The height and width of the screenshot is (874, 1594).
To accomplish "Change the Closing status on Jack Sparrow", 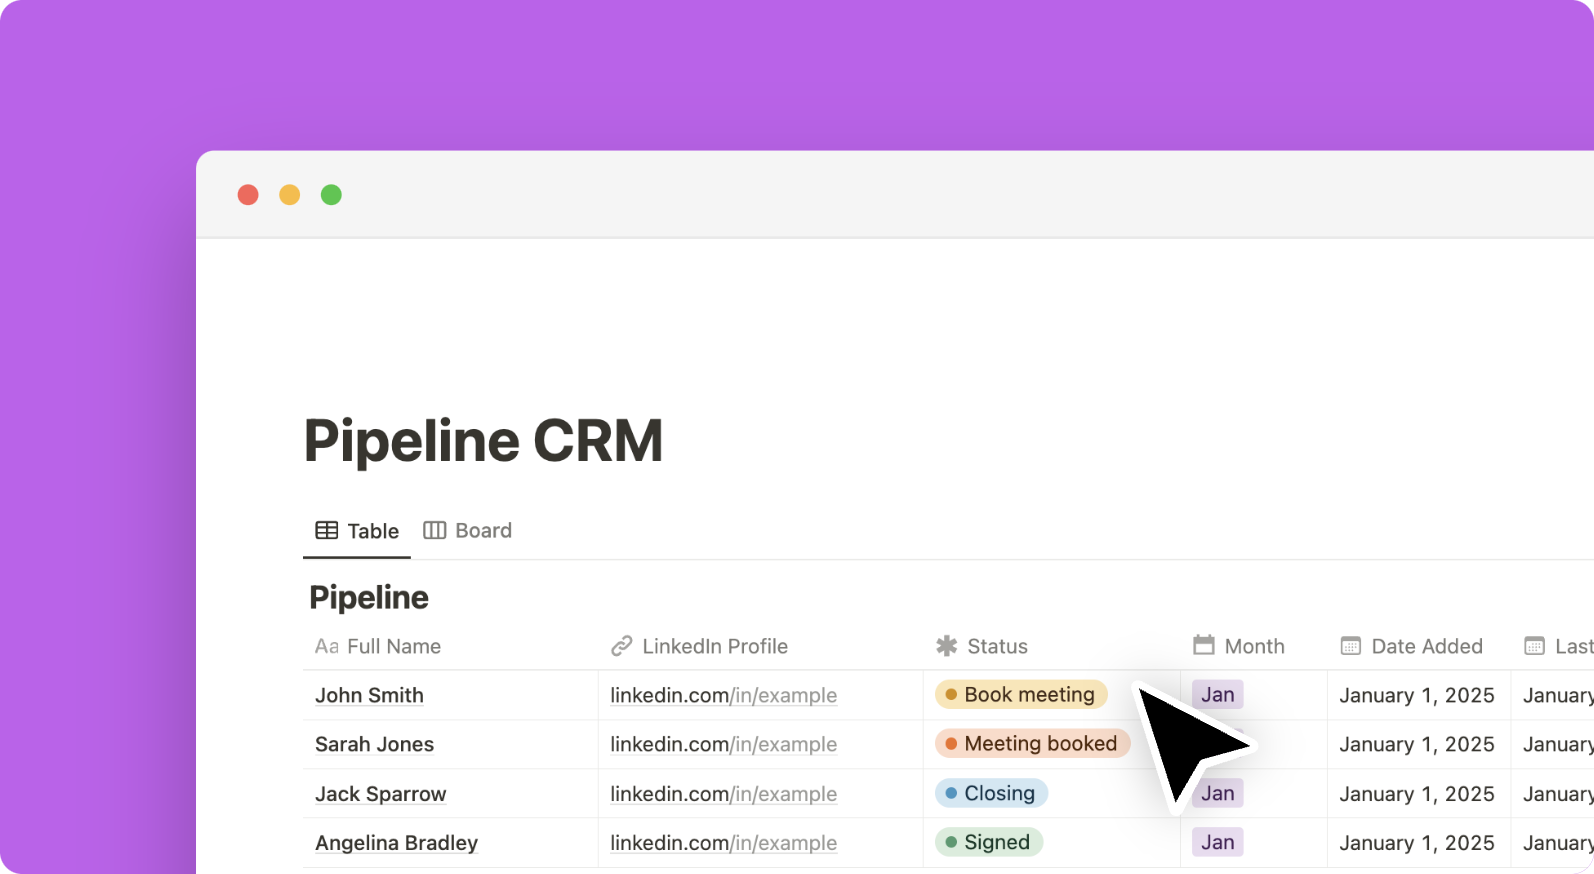I will pyautogui.click(x=990, y=793).
